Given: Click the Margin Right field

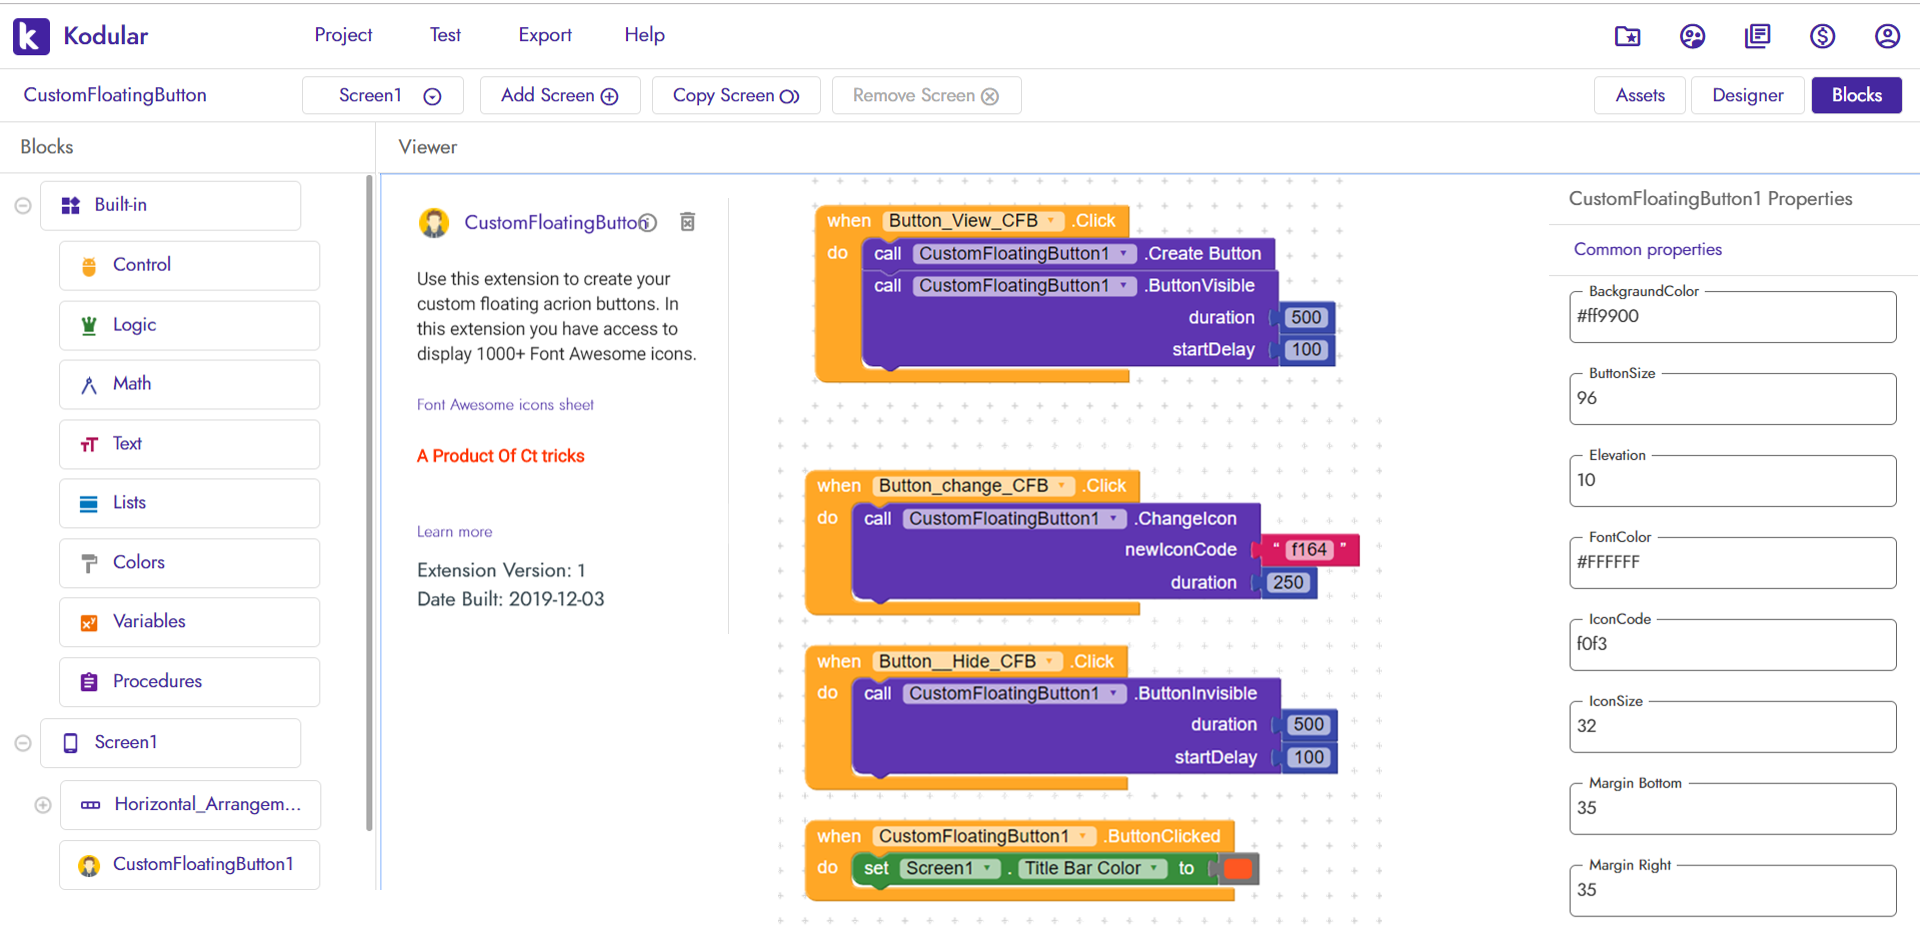Looking at the screenshot, I should tap(1732, 891).
